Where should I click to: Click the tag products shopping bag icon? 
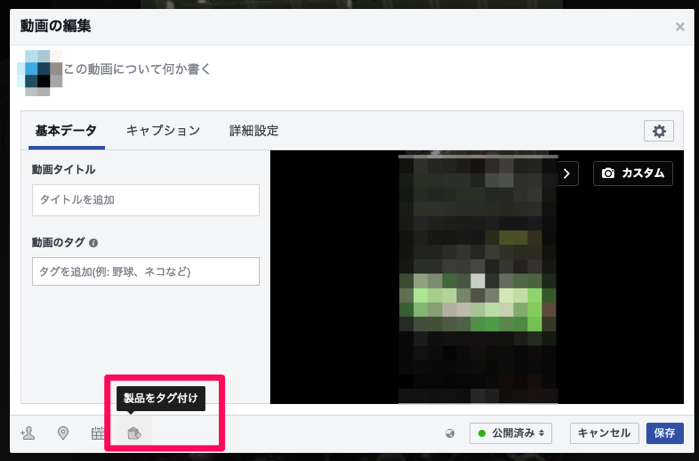(x=134, y=433)
